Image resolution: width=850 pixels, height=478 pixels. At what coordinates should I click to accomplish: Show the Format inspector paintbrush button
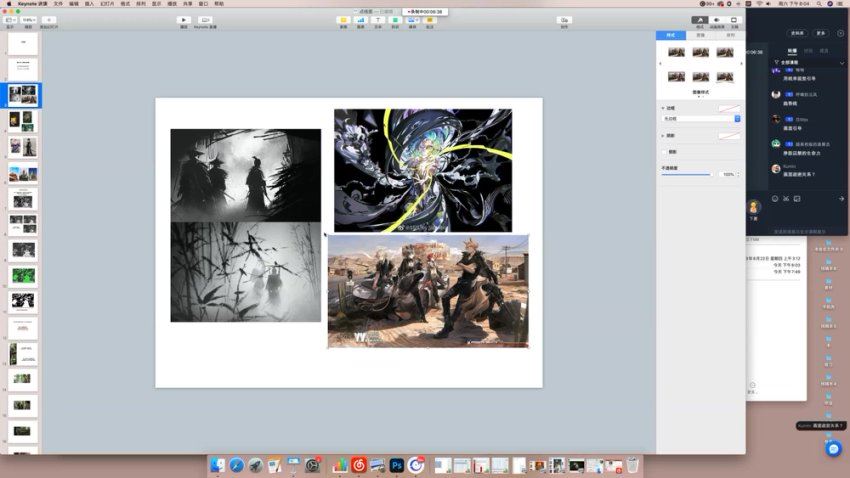(x=700, y=20)
